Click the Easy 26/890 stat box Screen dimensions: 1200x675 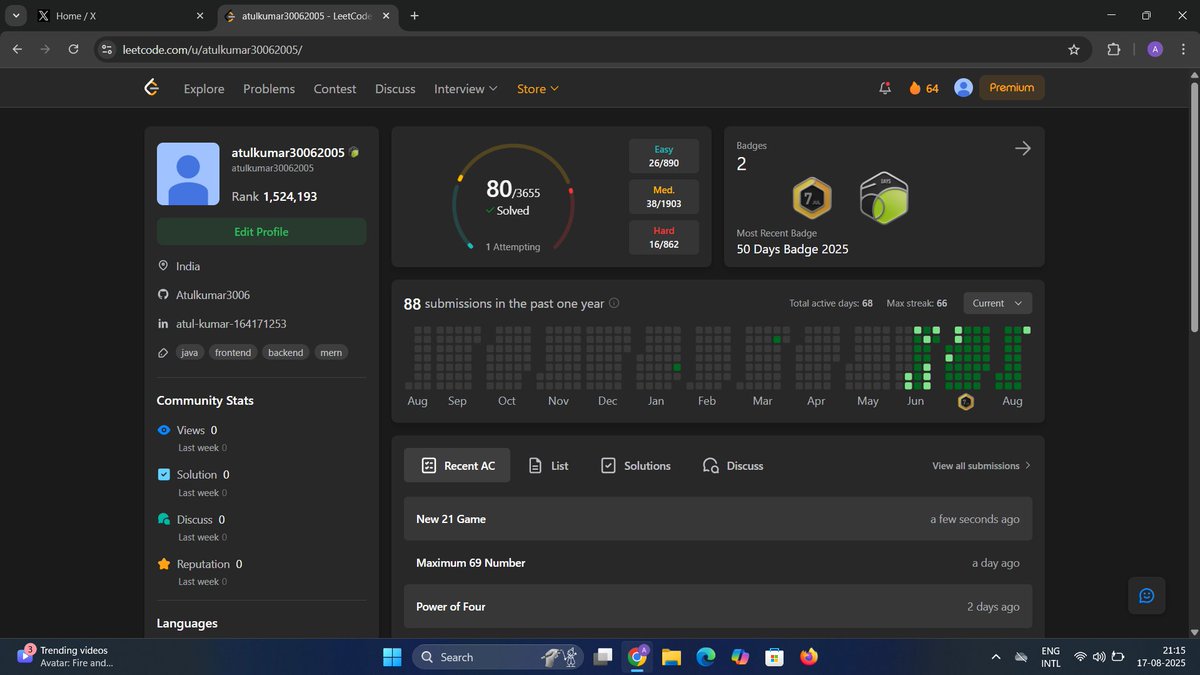[664, 156]
